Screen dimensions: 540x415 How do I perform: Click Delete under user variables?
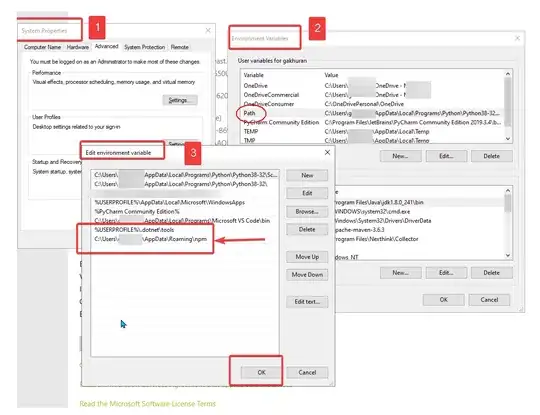[491, 156]
